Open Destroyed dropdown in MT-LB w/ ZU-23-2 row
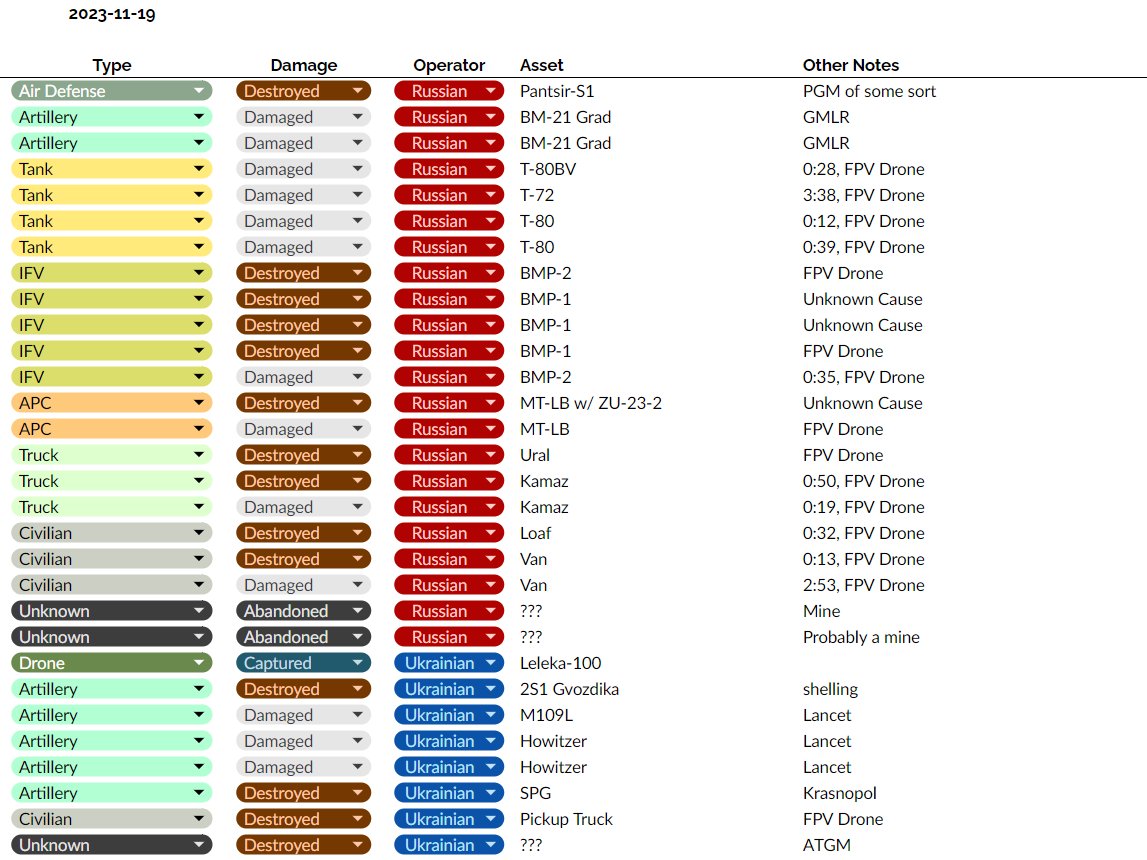 pyautogui.click(x=303, y=403)
